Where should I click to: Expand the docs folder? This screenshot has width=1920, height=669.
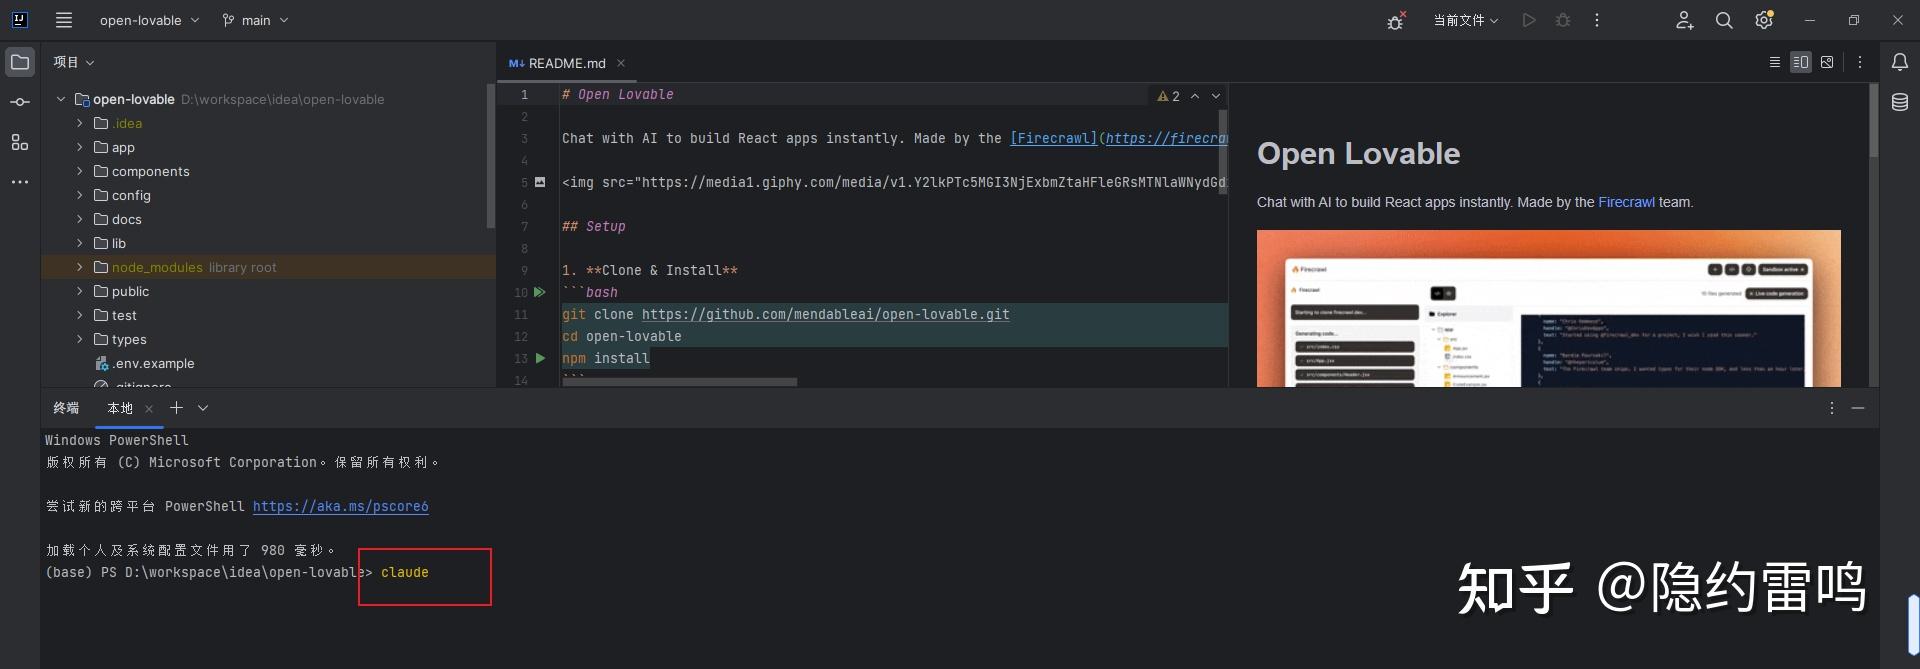click(x=80, y=219)
